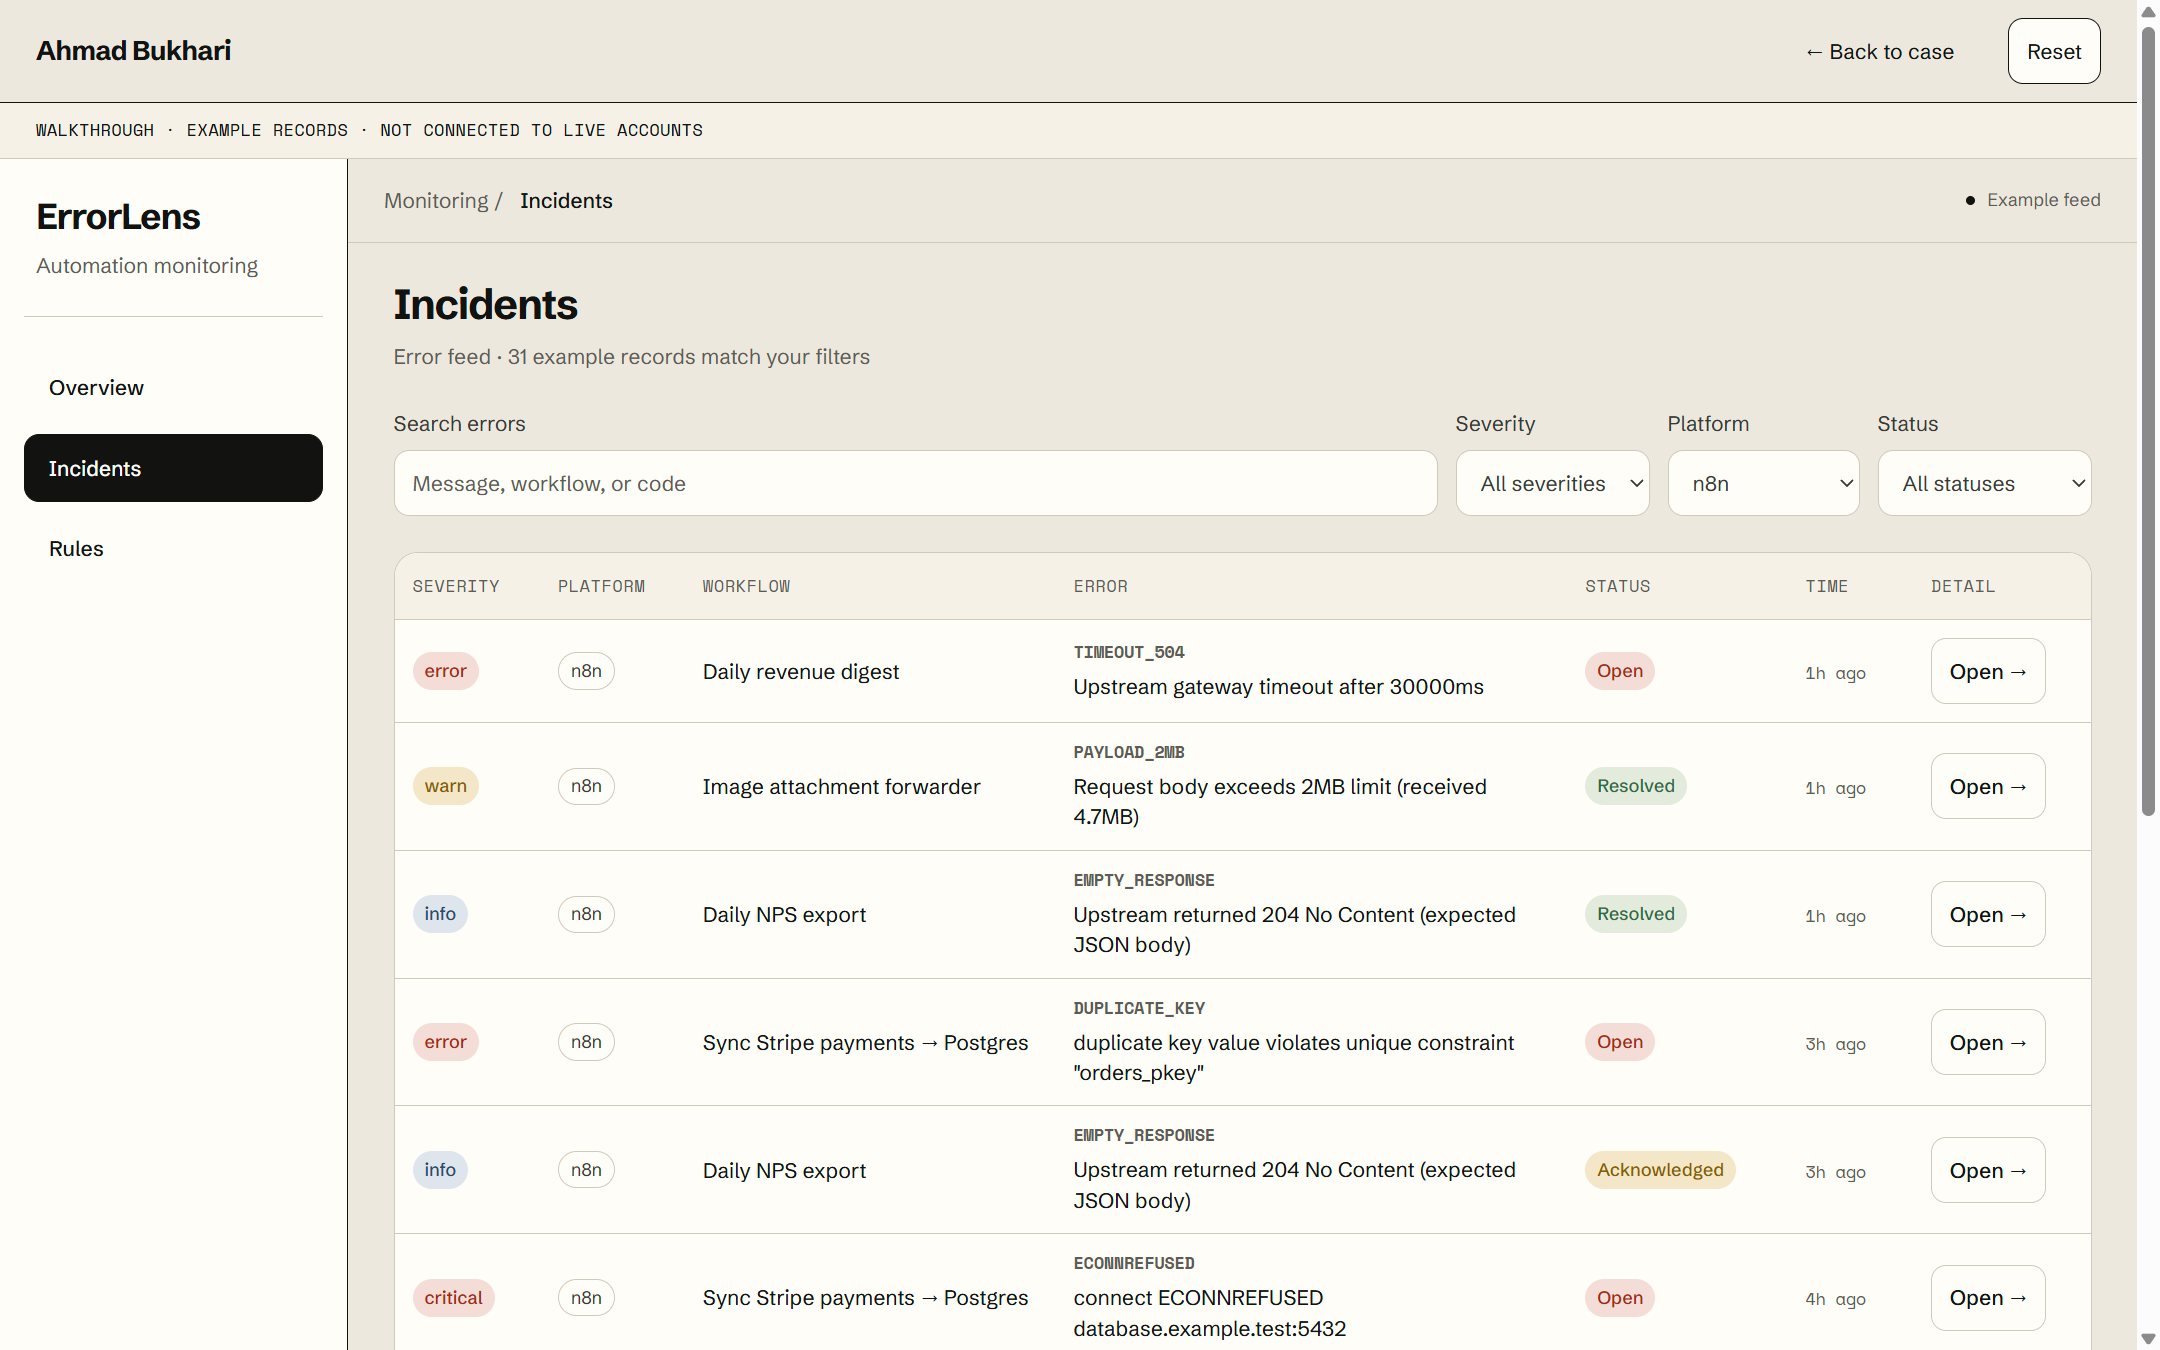Open detail for Image attachment forwarder incident
The image size is (2160, 1350).
1988,786
